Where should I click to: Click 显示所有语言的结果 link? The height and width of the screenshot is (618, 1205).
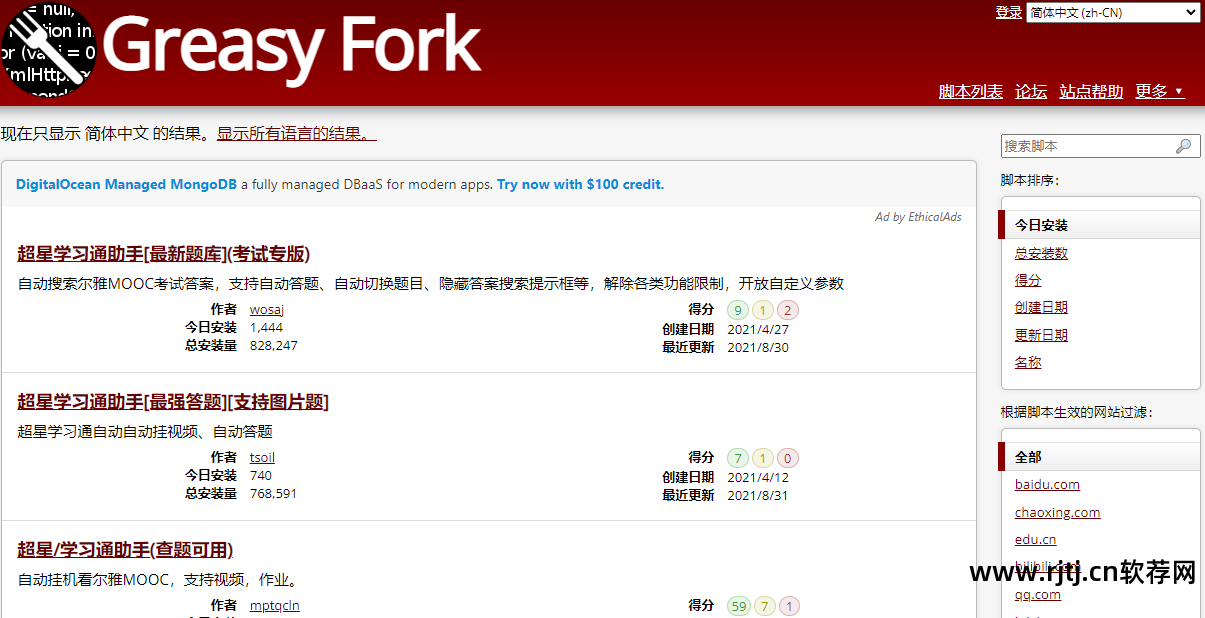click(x=297, y=133)
